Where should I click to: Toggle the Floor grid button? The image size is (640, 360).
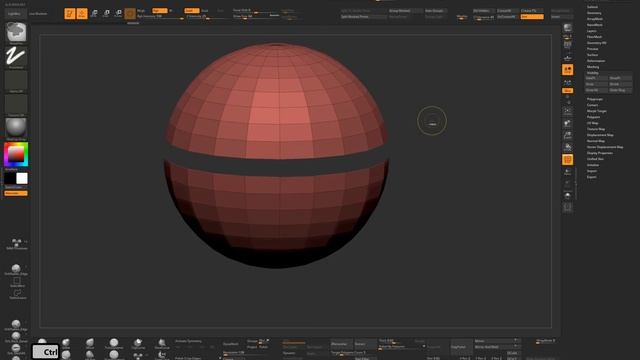[568, 58]
